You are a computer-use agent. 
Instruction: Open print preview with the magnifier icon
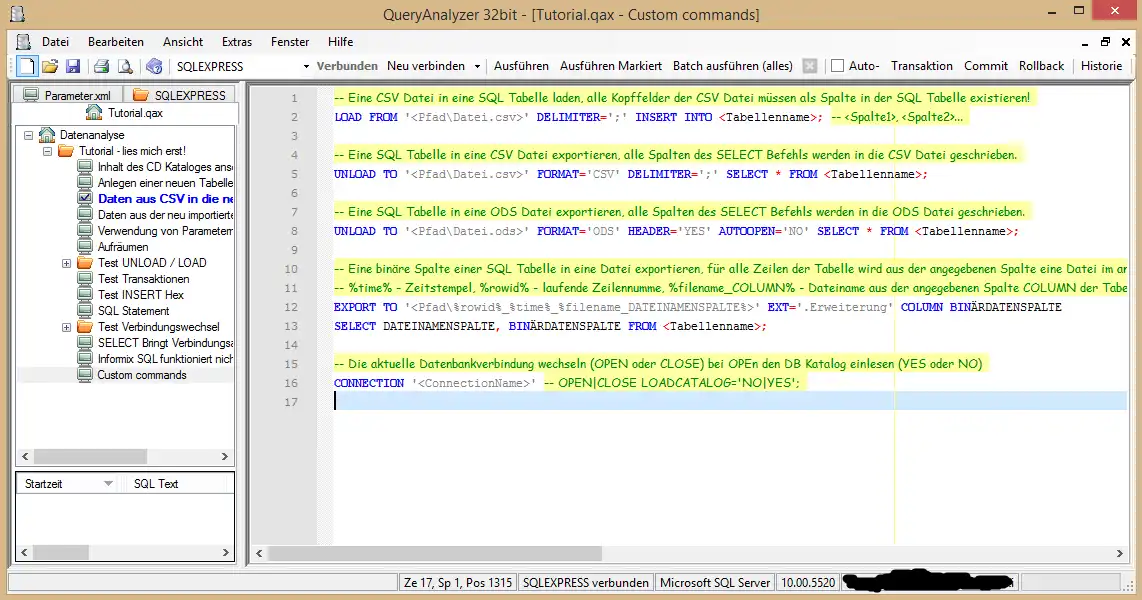[125, 66]
